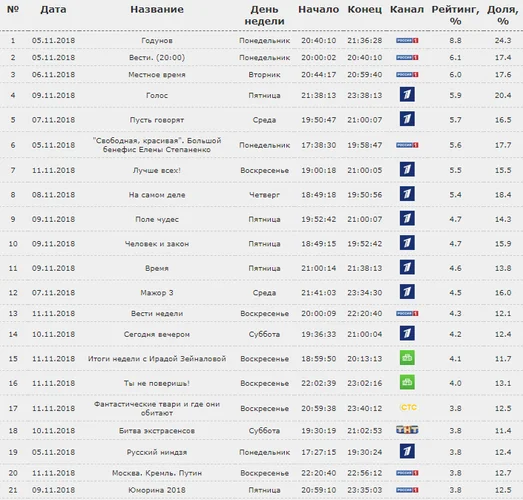Select the program title Пусть говорят
This screenshot has height=500, width=523.
(x=157, y=120)
